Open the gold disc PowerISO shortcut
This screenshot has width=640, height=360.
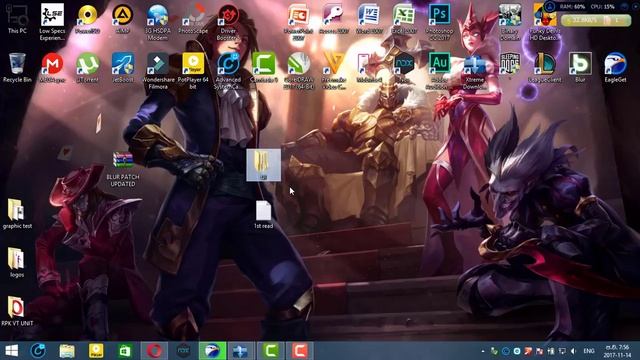click(87, 19)
